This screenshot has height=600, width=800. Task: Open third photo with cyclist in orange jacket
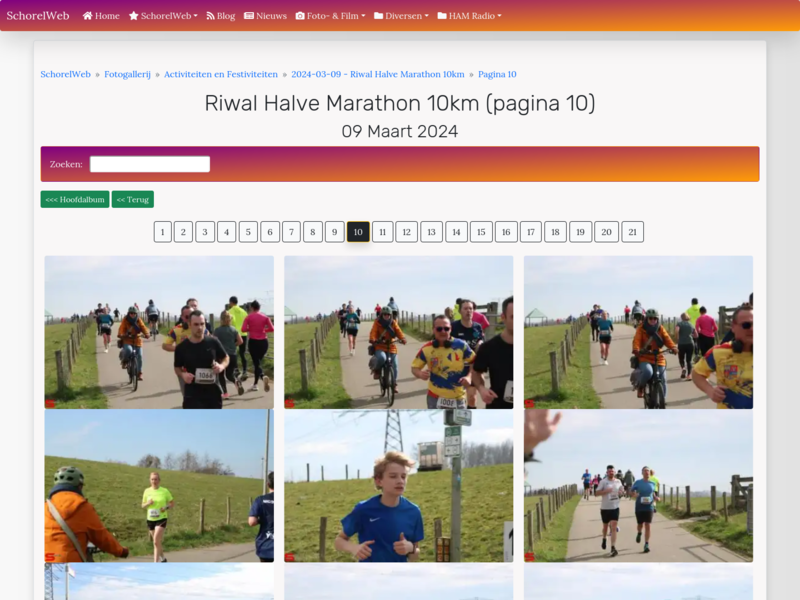(x=638, y=332)
